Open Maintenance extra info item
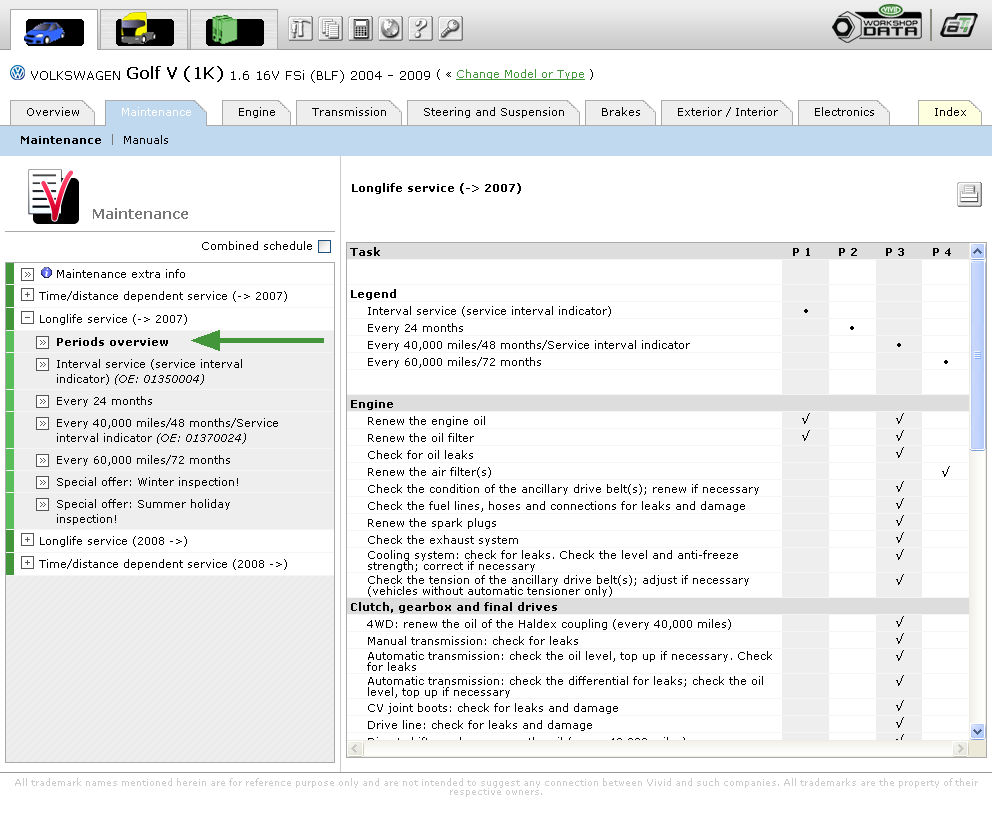 pyautogui.click(x=120, y=274)
